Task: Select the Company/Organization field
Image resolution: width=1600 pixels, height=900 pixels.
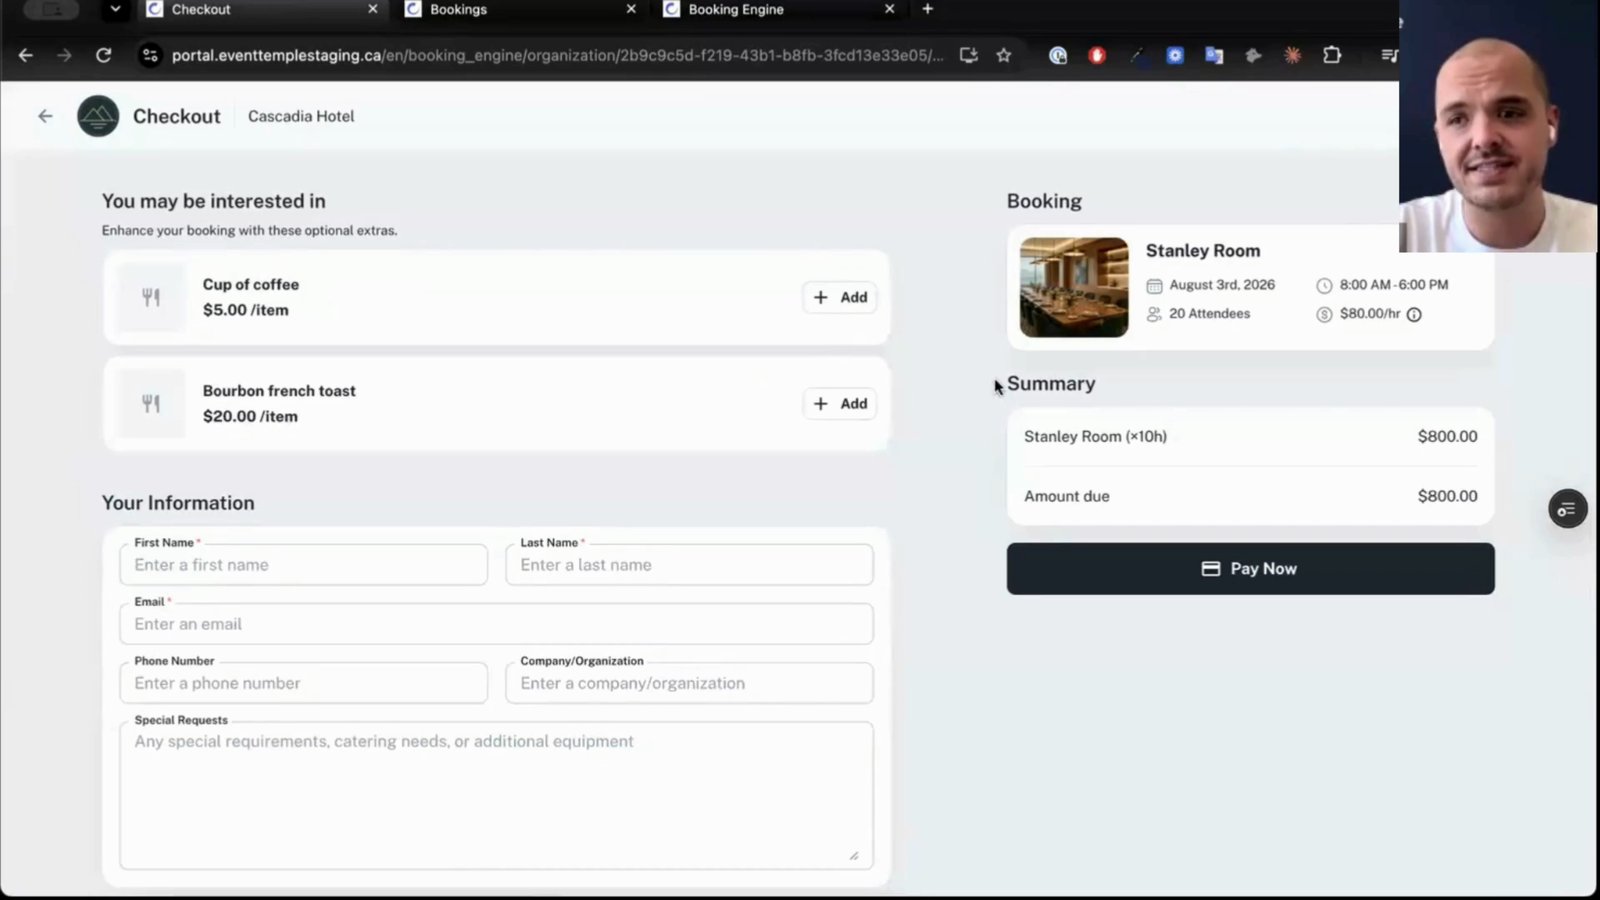Action: pyautogui.click(x=689, y=683)
